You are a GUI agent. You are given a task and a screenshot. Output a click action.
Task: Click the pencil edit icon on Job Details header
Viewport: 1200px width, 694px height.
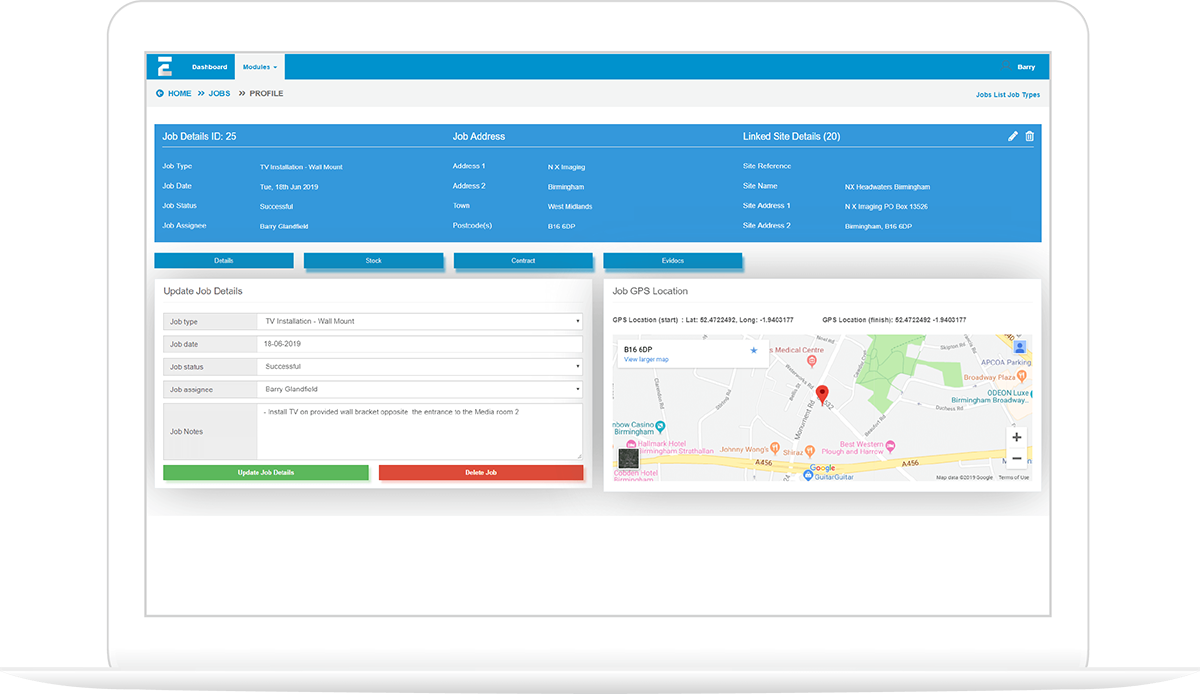1012,136
